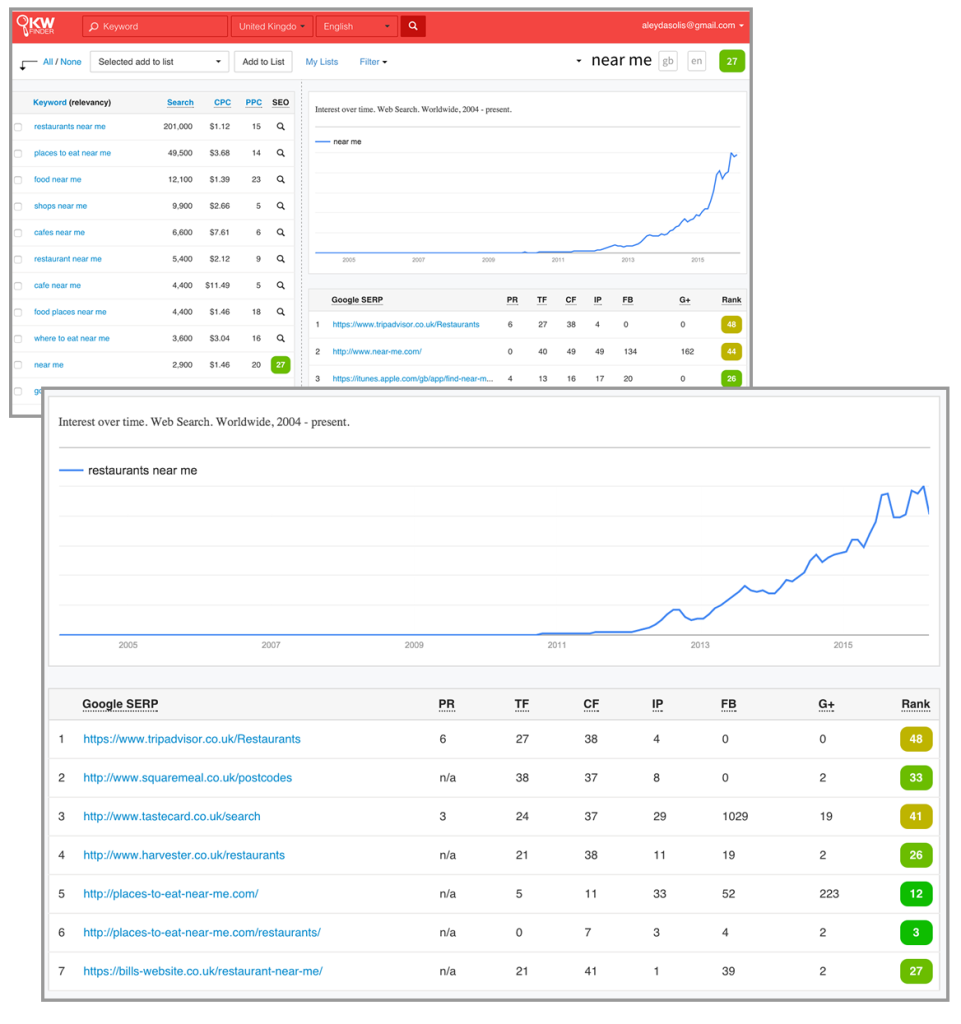Tick checkbox for cafes near me
Viewport: 961px width, 1024px height.
point(19,233)
